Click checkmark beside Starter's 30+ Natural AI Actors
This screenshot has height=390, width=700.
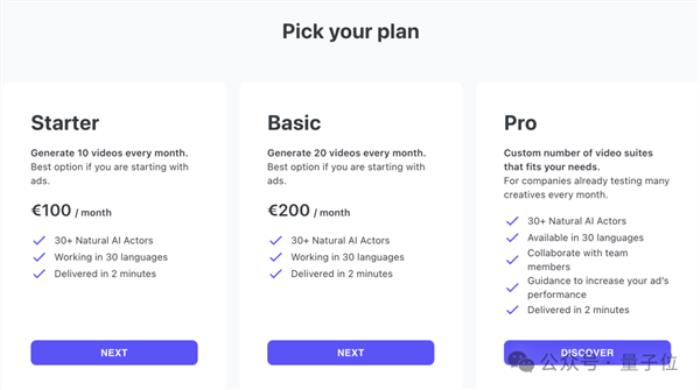point(39,241)
